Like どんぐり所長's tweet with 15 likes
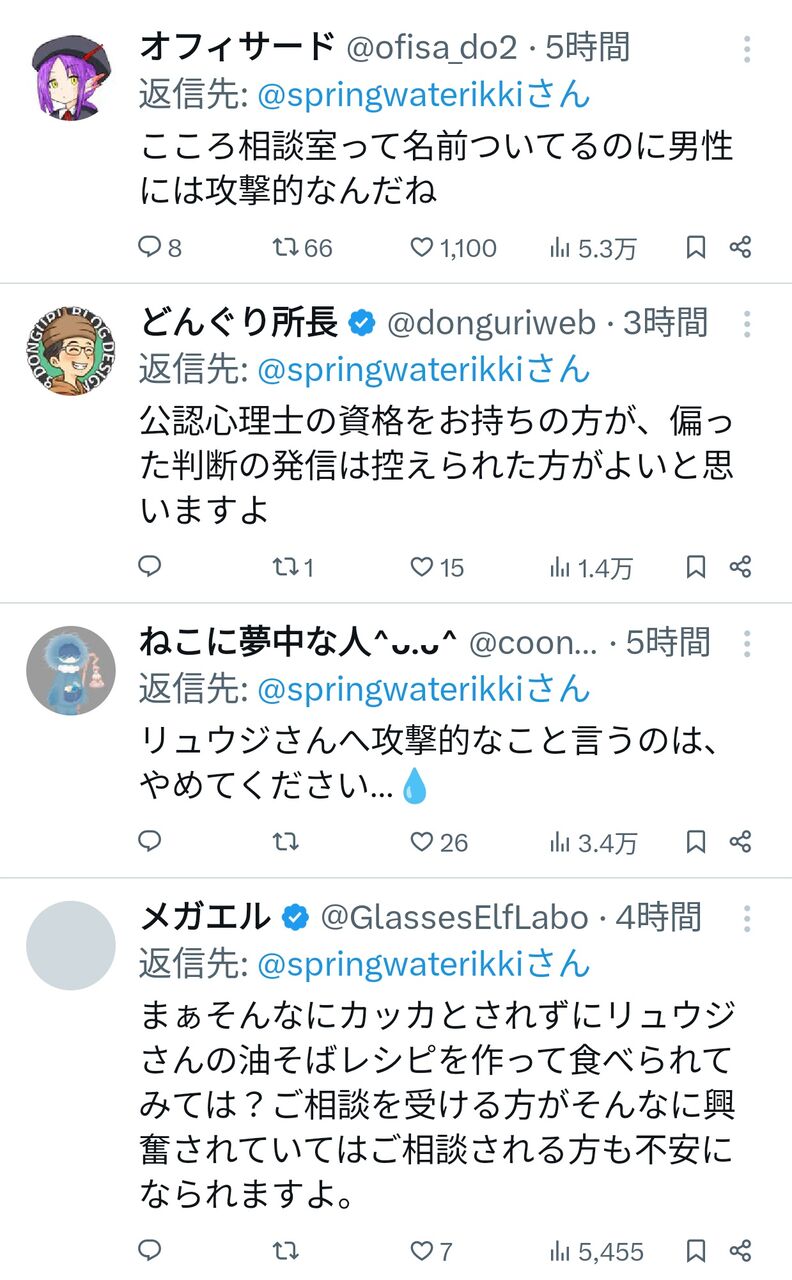This screenshot has height=1280, width=792. [423, 567]
